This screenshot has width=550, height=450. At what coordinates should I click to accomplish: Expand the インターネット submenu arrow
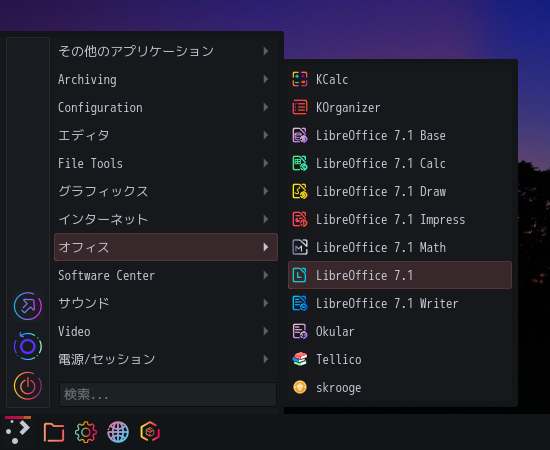click(x=266, y=219)
